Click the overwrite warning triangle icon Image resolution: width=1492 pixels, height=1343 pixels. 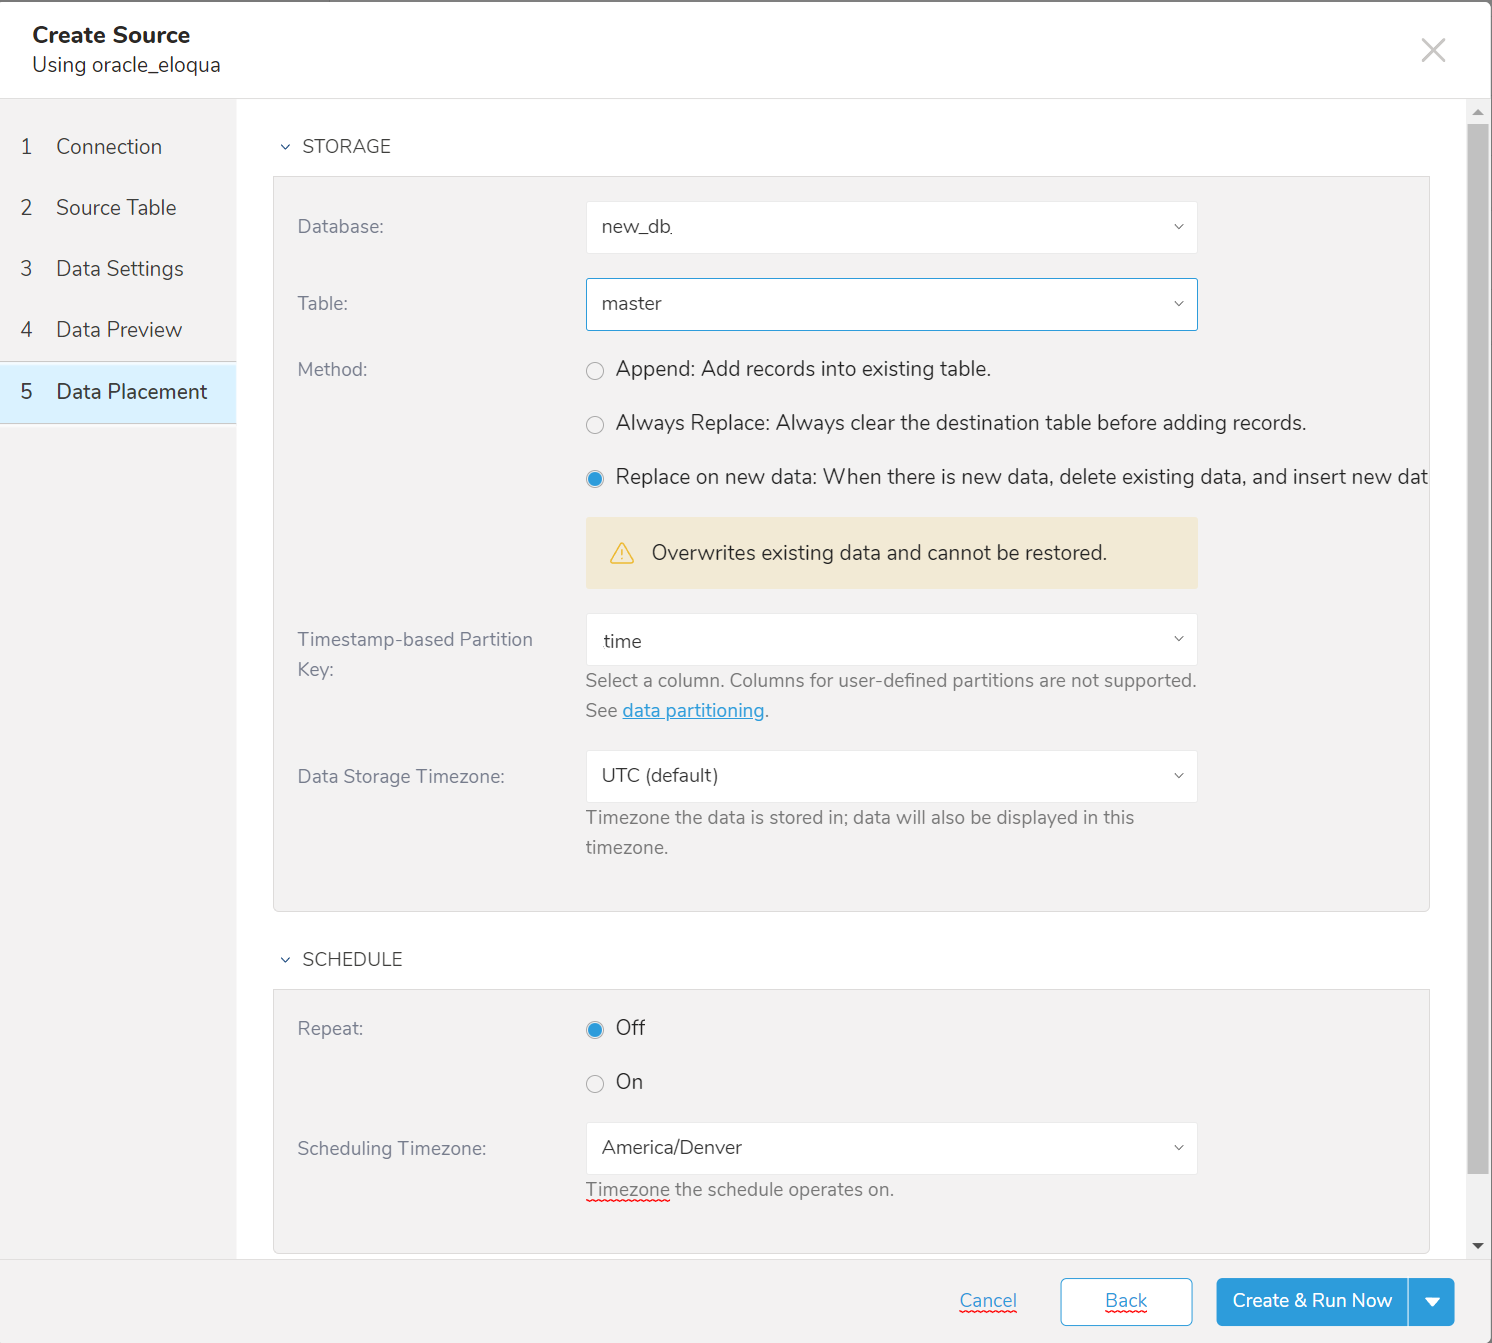622,553
